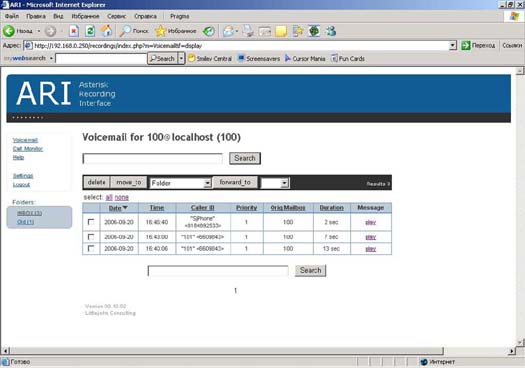The height and width of the screenshot is (368, 525).
Task: Check the 16:40:06 voicemail row checkbox
Action: point(91,248)
